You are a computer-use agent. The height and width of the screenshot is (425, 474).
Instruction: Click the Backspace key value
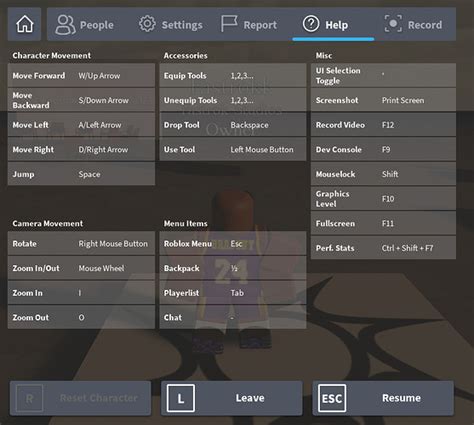click(249, 125)
